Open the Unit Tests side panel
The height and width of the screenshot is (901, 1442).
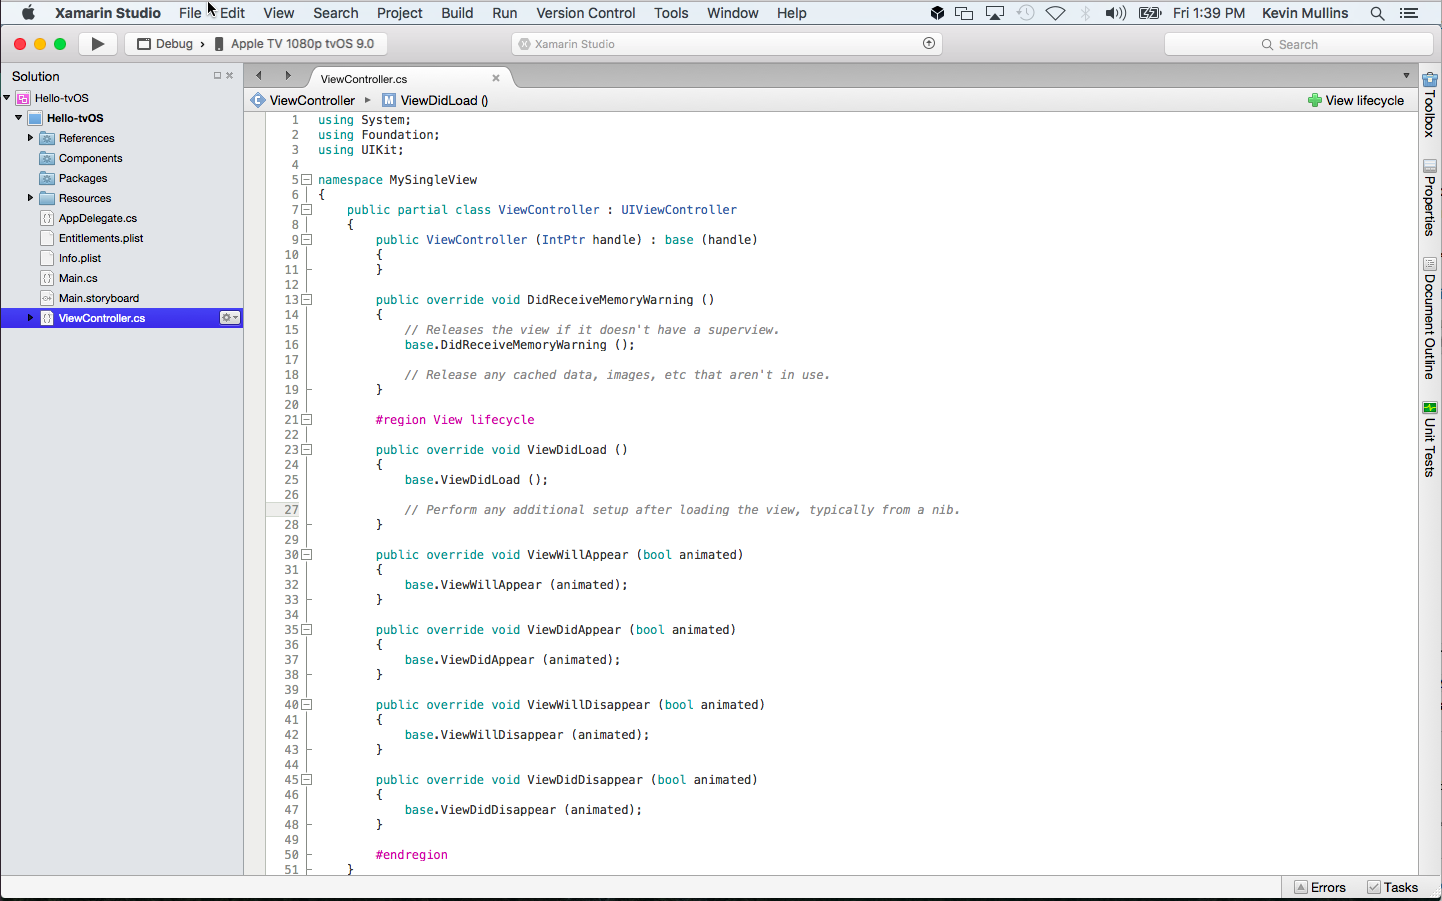tap(1429, 439)
